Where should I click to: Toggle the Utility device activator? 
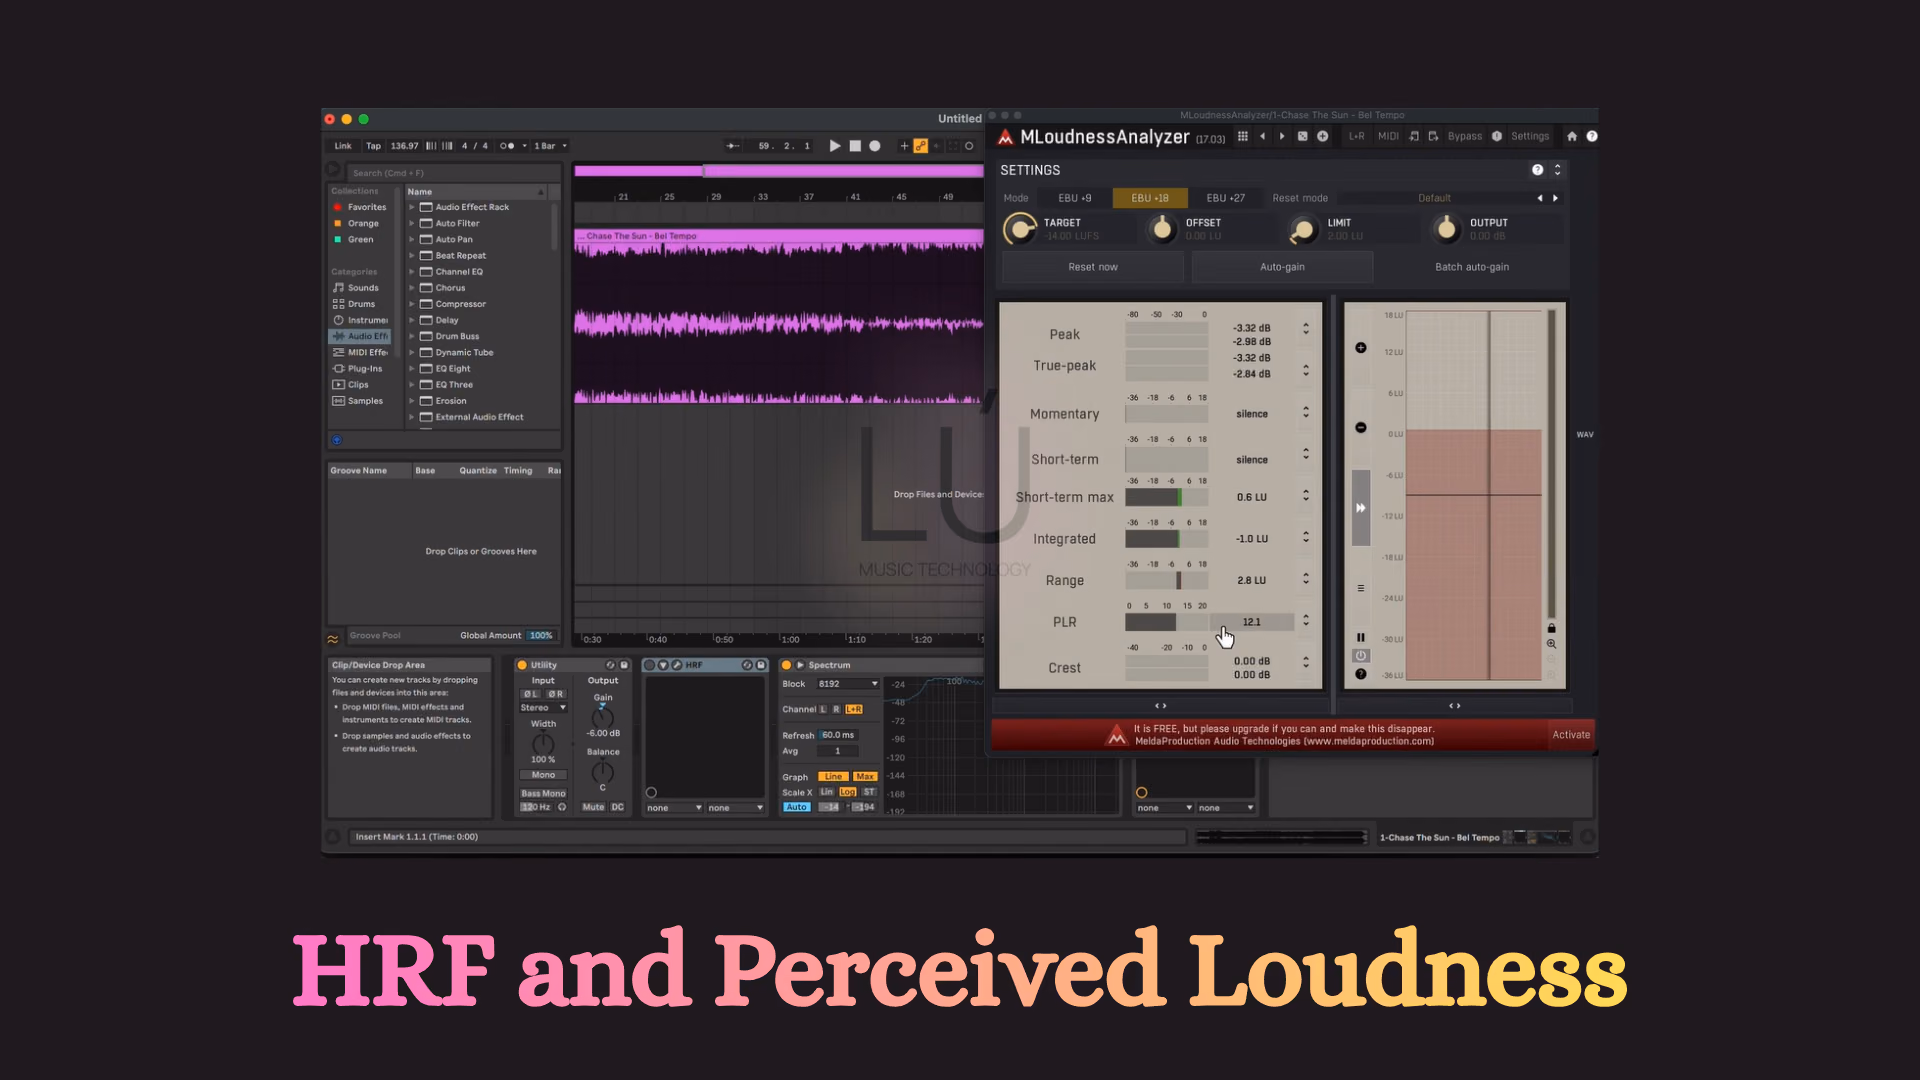(522, 665)
